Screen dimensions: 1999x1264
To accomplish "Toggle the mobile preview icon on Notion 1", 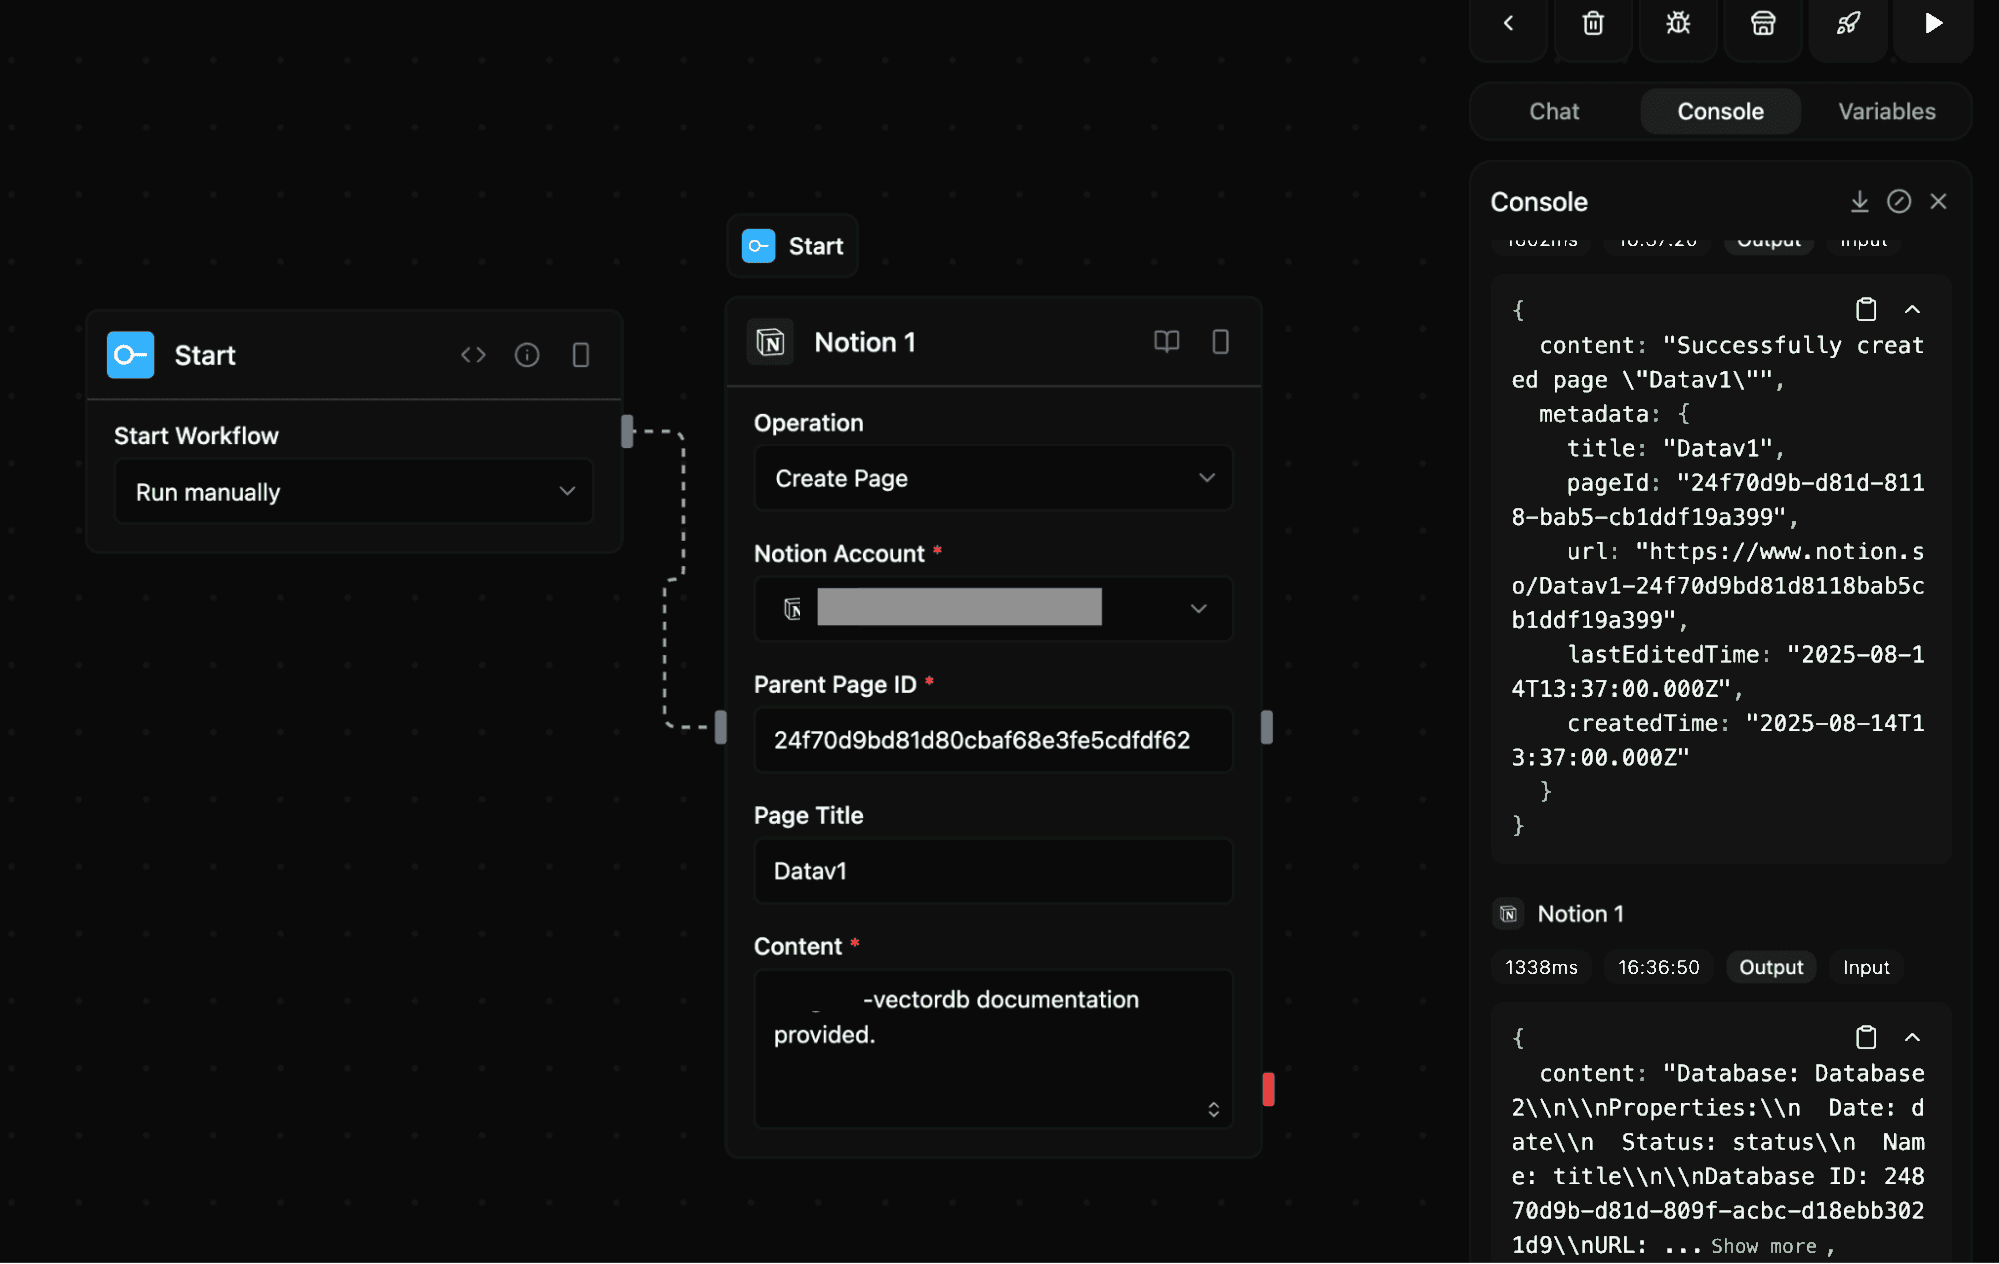I will coord(1220,342).
